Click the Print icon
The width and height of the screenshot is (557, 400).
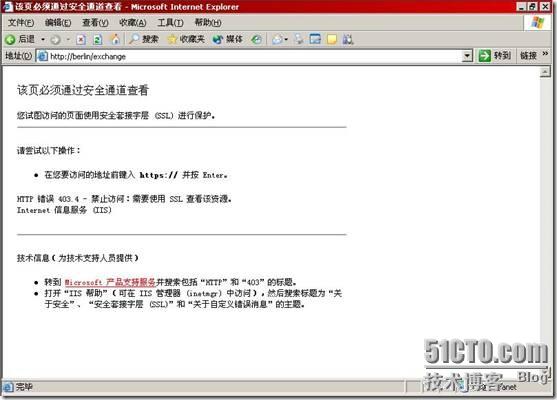(x=299, y=39)
